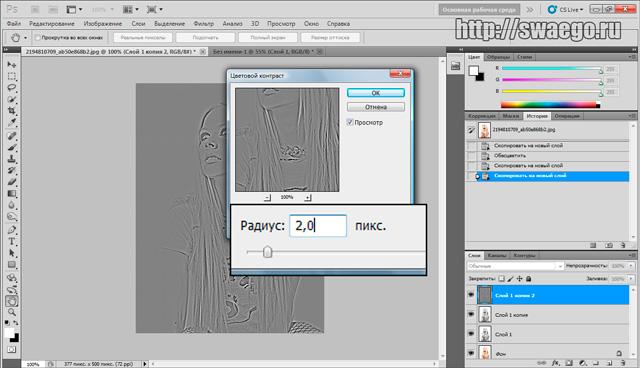Hide the 'Слой 1' layer
Viewport: 640px width, 368px height.
click(x=471, y=333)
